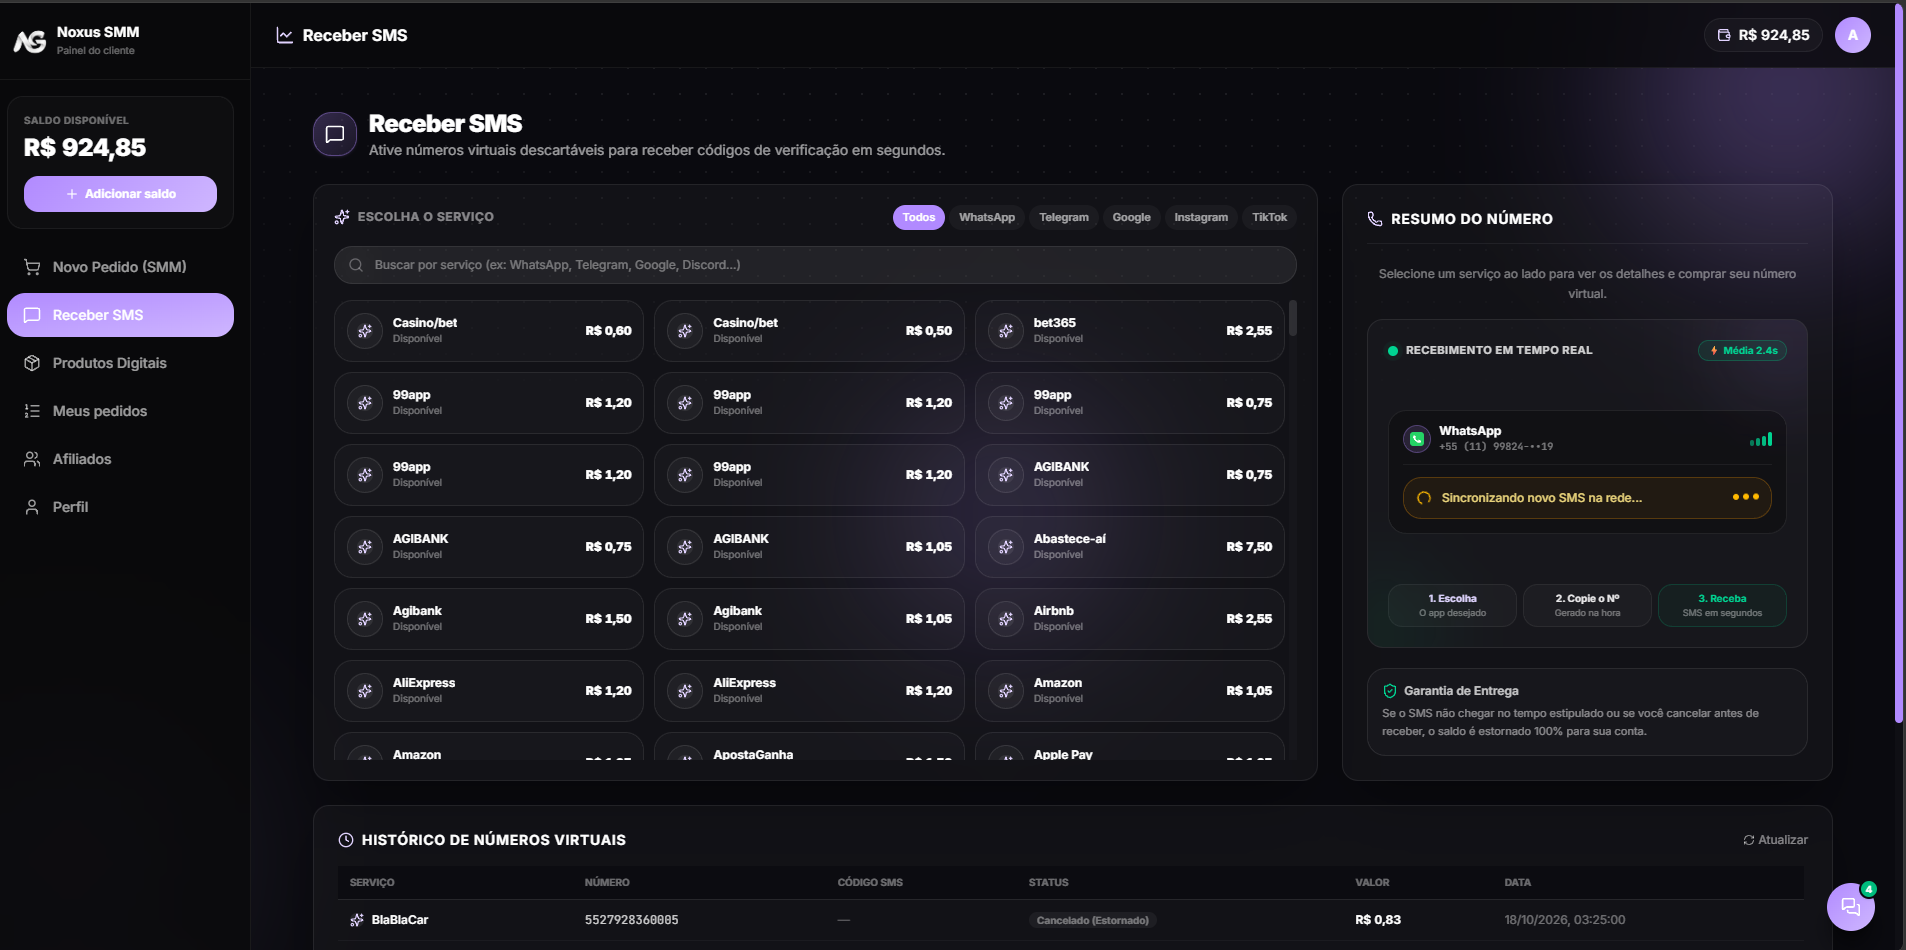Filter services by WhatsApp
The image size is (1906, 950).
987,217
